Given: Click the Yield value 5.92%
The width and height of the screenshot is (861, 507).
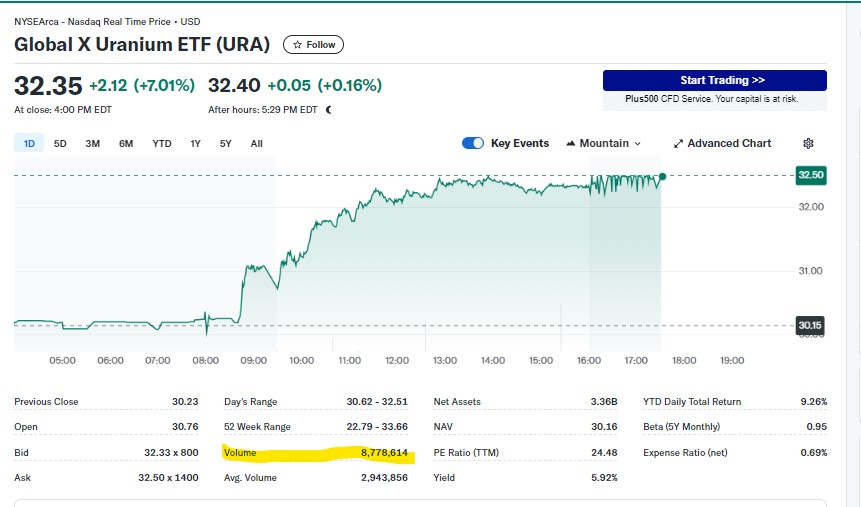Looking at the screenshot, I should (604, 478).
